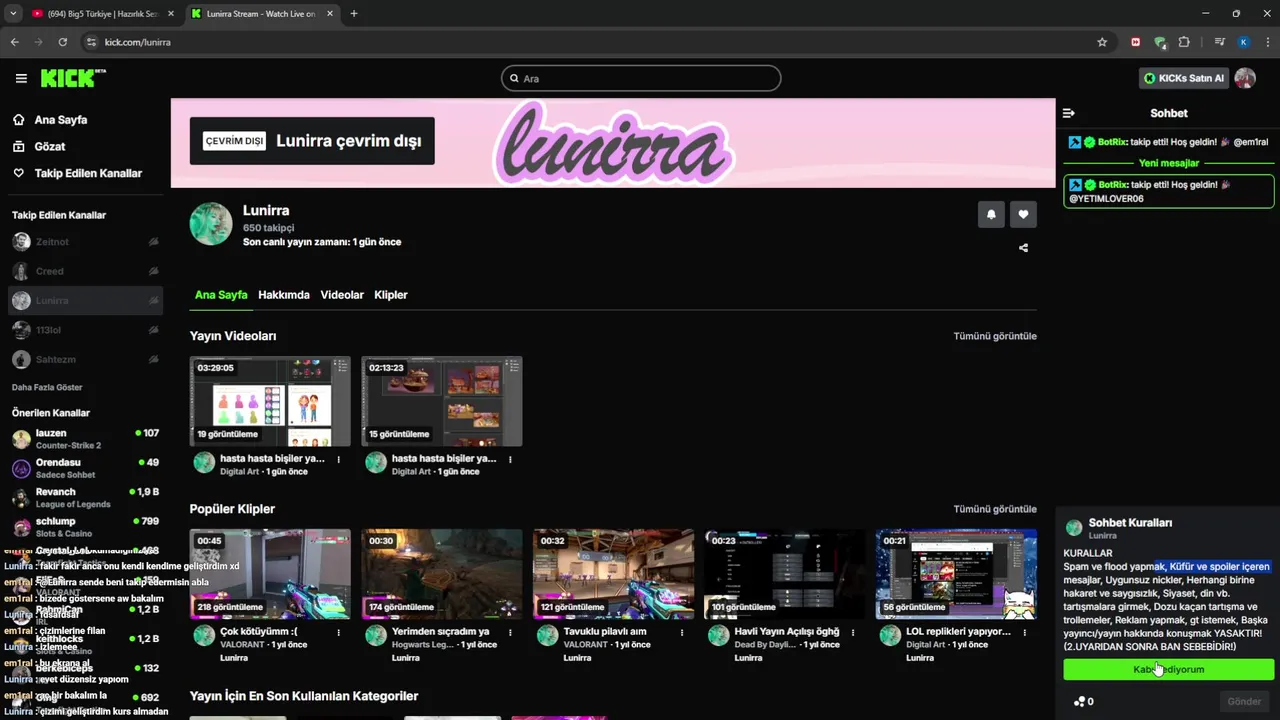Screen dimensions: 1280x720
Task: Click the Gönder send button
Action: (1244, 702)
